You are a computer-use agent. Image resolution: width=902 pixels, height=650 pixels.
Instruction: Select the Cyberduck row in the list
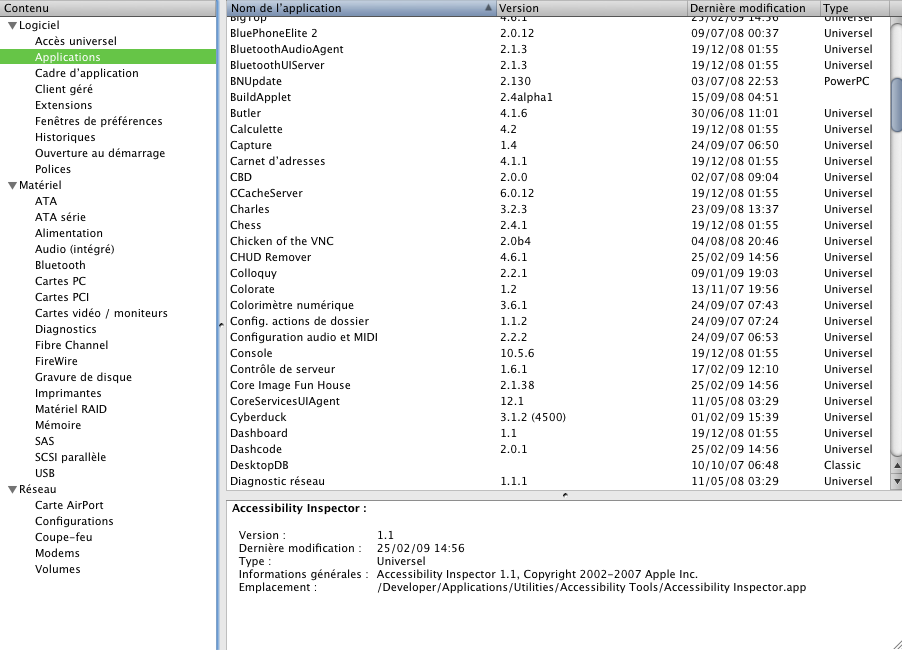click(x=257, y=417)
